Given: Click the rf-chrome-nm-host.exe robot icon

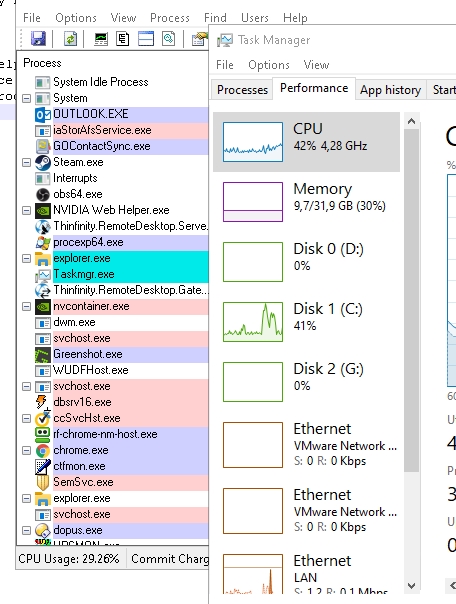Looking at the screenshot, I should click(43, 435).
